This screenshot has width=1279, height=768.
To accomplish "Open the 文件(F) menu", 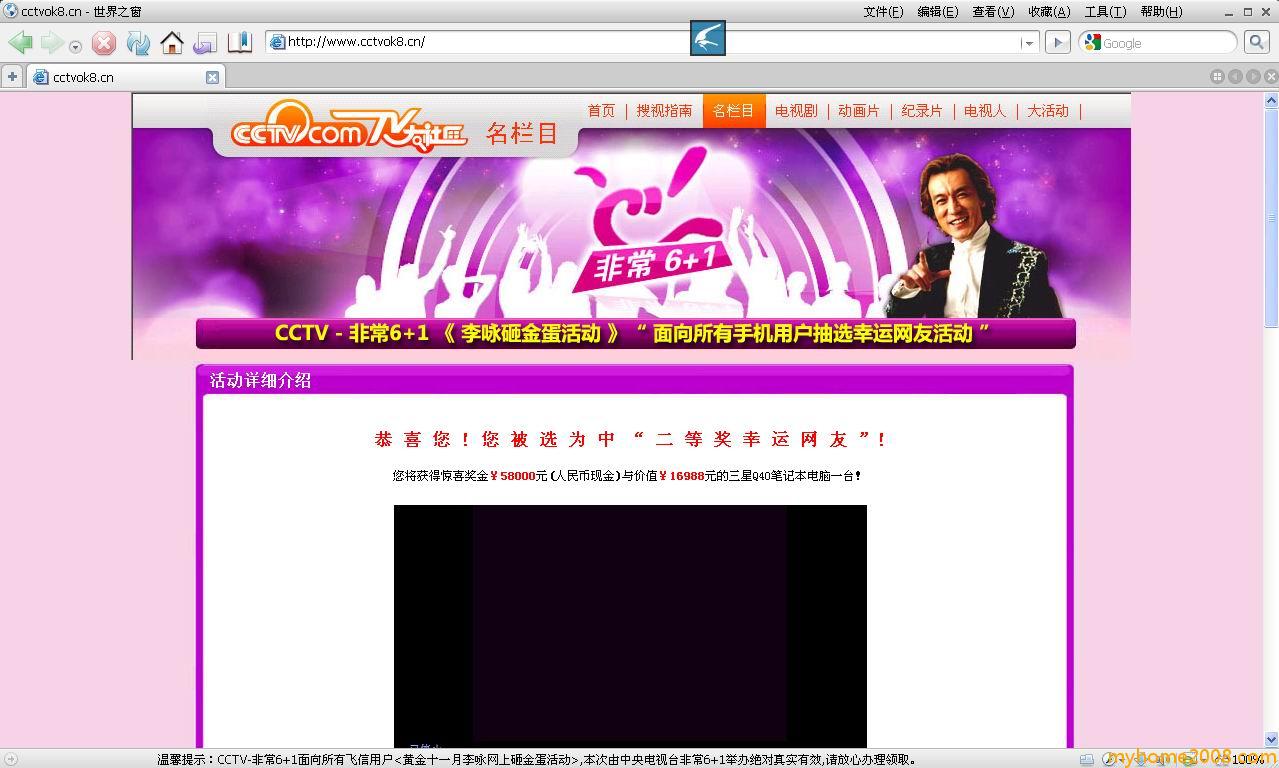I will 882,12.
